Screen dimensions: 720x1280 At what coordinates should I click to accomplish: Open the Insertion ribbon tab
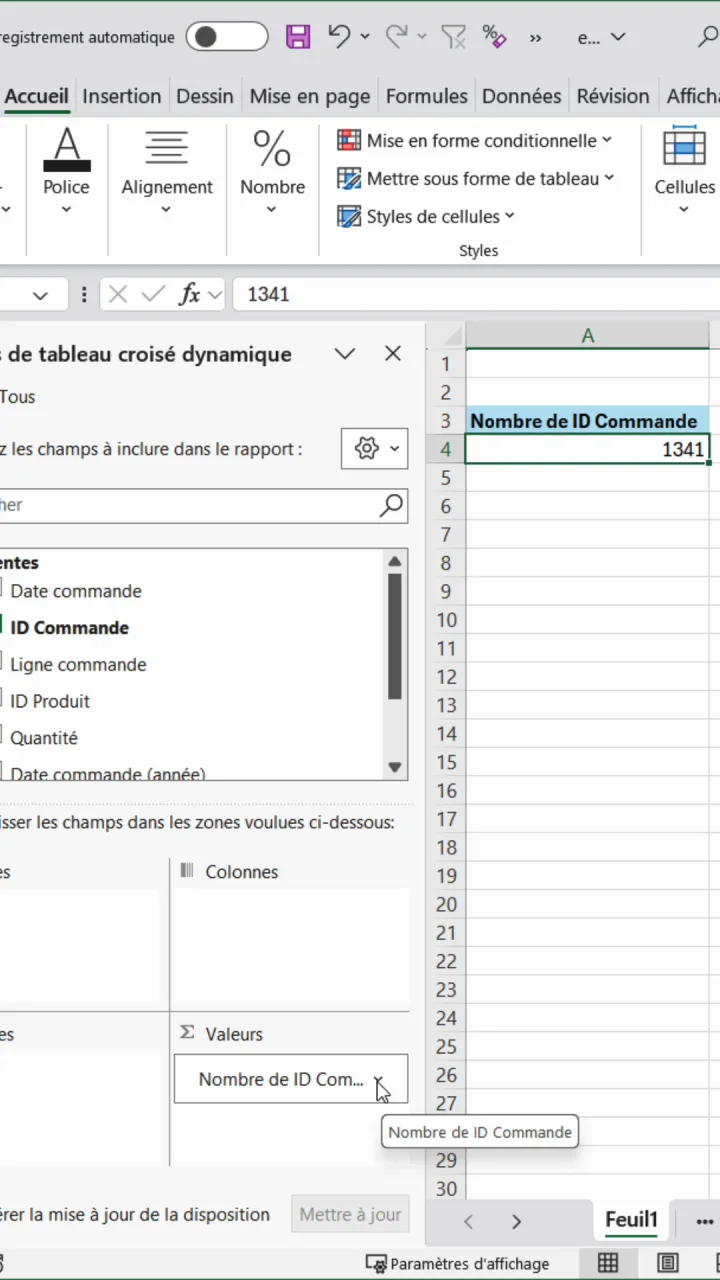click(x=121, y=96)
